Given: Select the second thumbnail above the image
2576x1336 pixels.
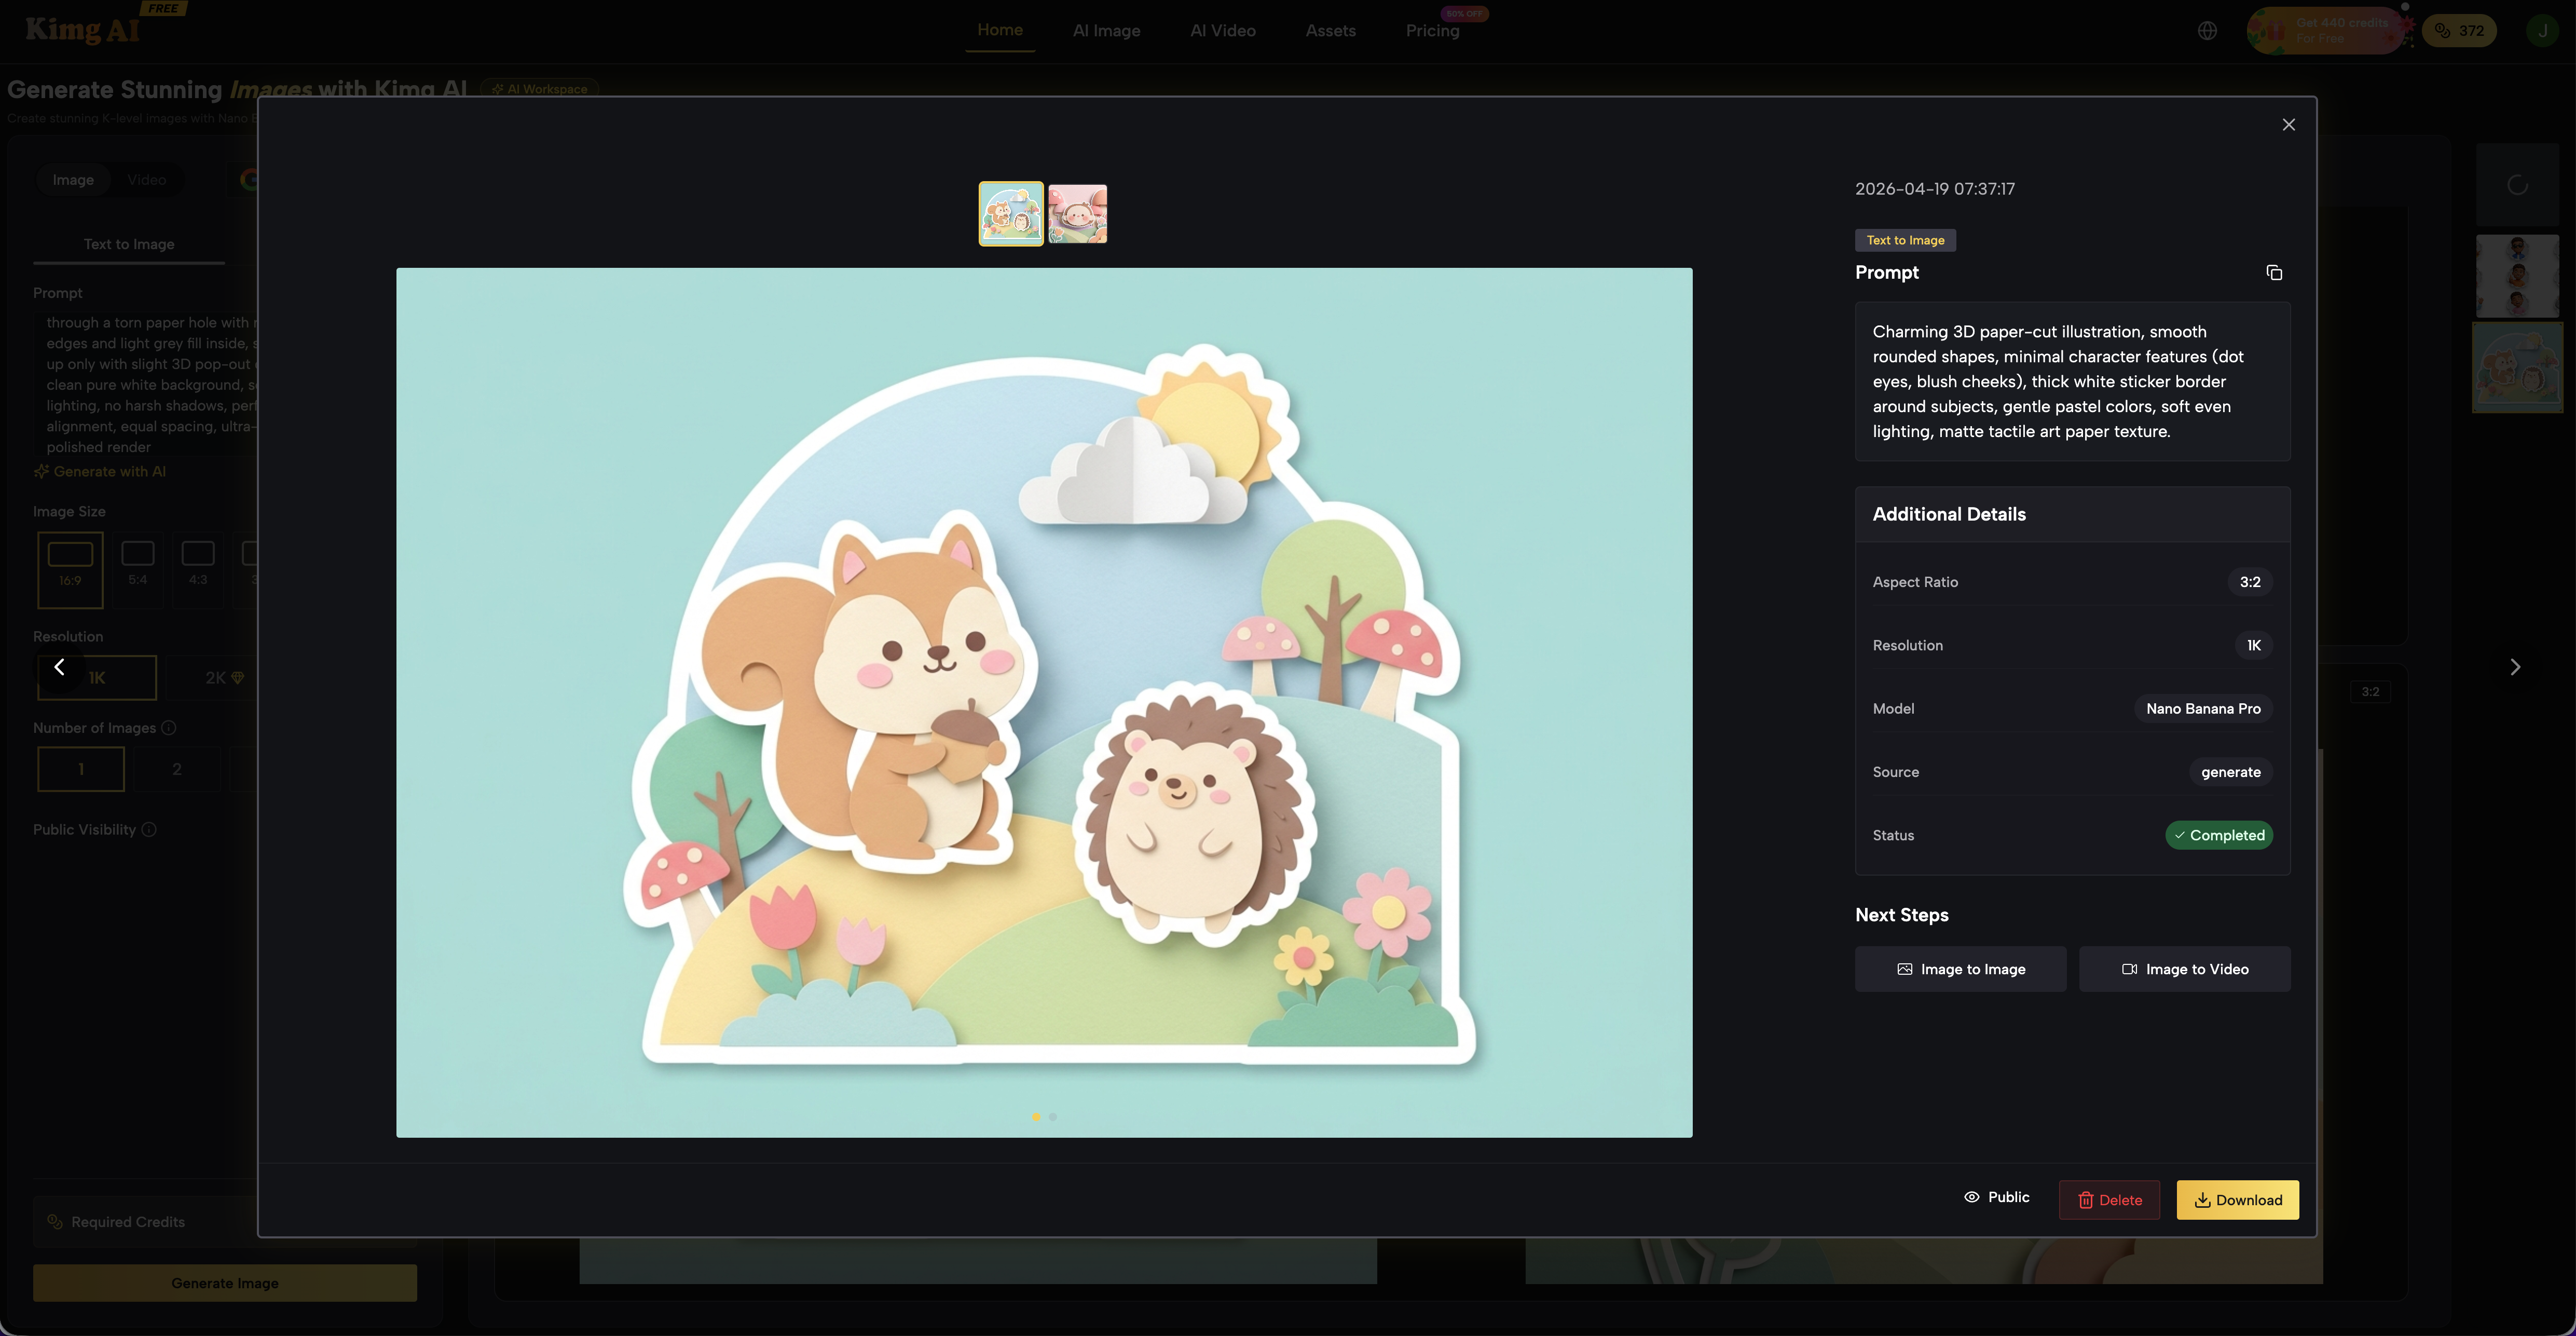Looking at the screenshot, I should [1078, 213].
